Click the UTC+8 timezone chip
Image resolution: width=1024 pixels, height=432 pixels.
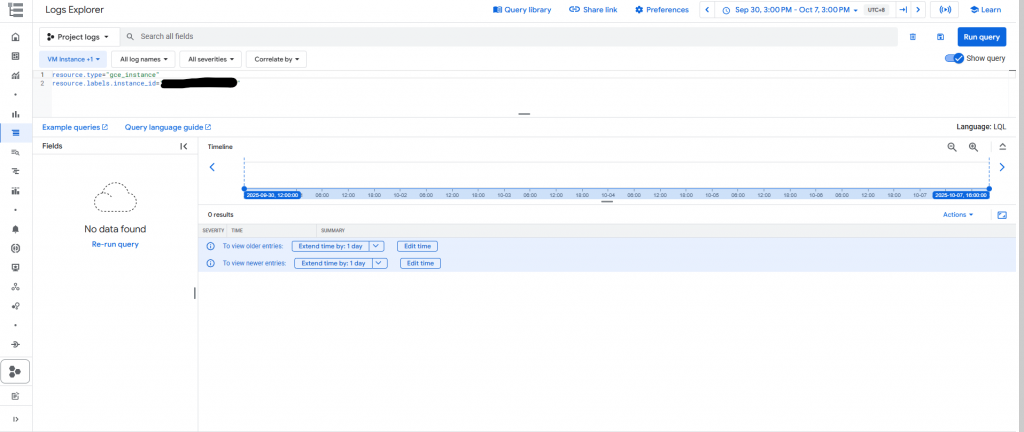[874, 10]
